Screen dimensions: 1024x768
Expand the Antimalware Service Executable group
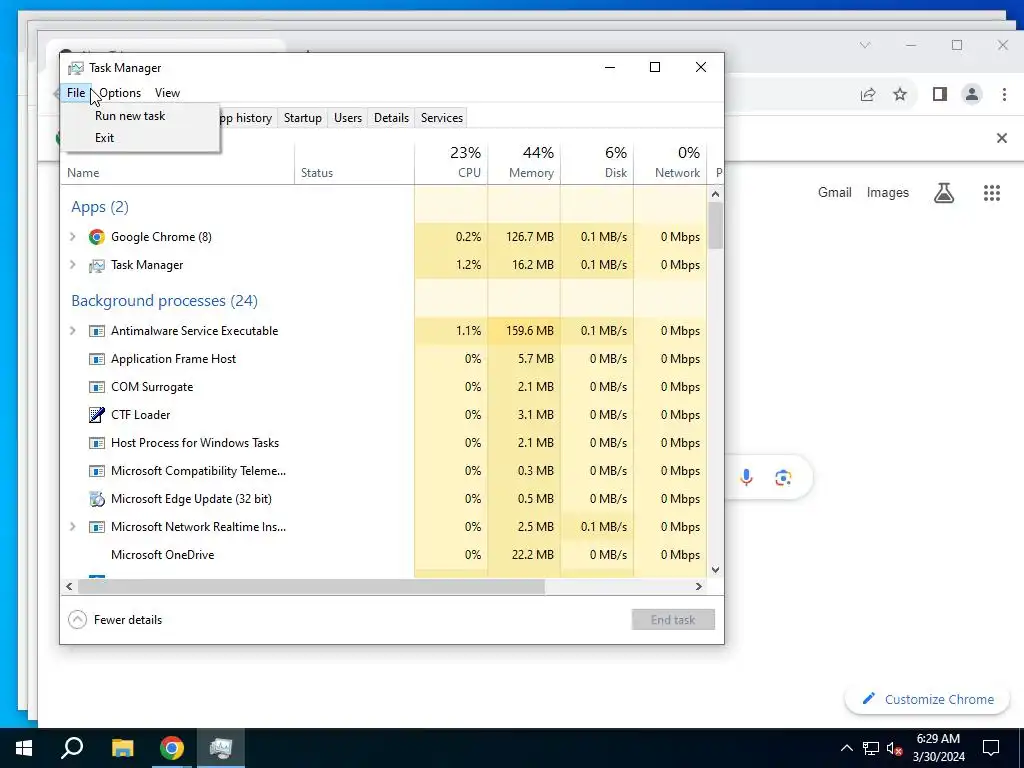[x=73, y=331]
